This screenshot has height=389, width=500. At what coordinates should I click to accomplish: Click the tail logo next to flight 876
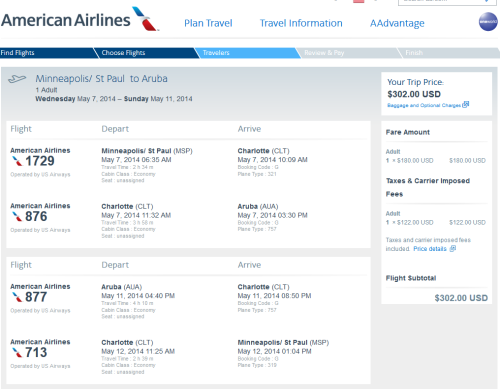[17, 217]
